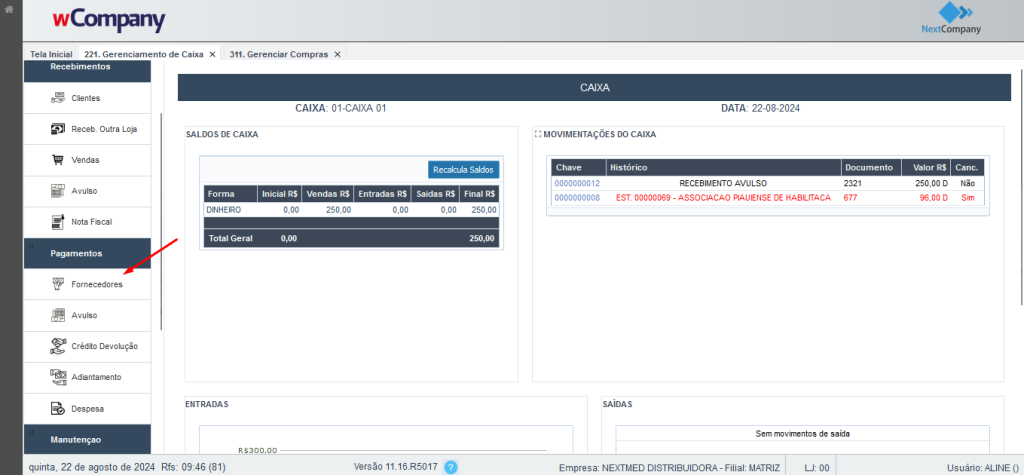Click the Recalcula Saldos button
The image size is (1024, 475).
pos(463,170)
